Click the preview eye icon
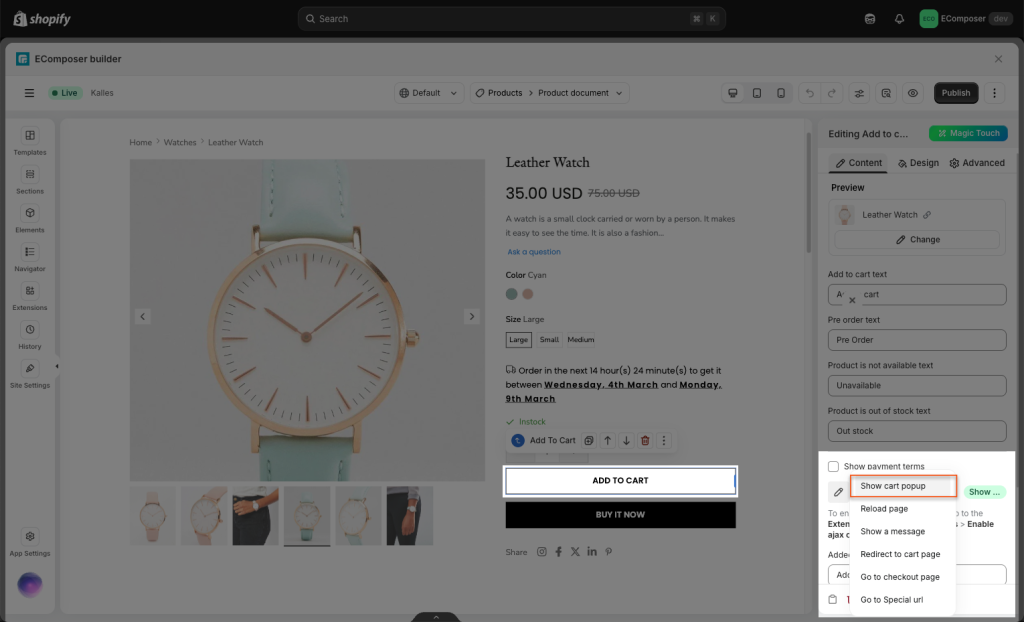 (x=913, y=93)
